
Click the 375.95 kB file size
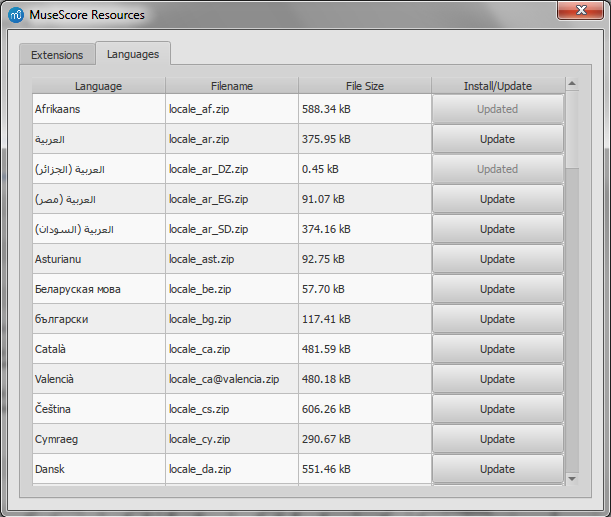(x=326, y=139)
